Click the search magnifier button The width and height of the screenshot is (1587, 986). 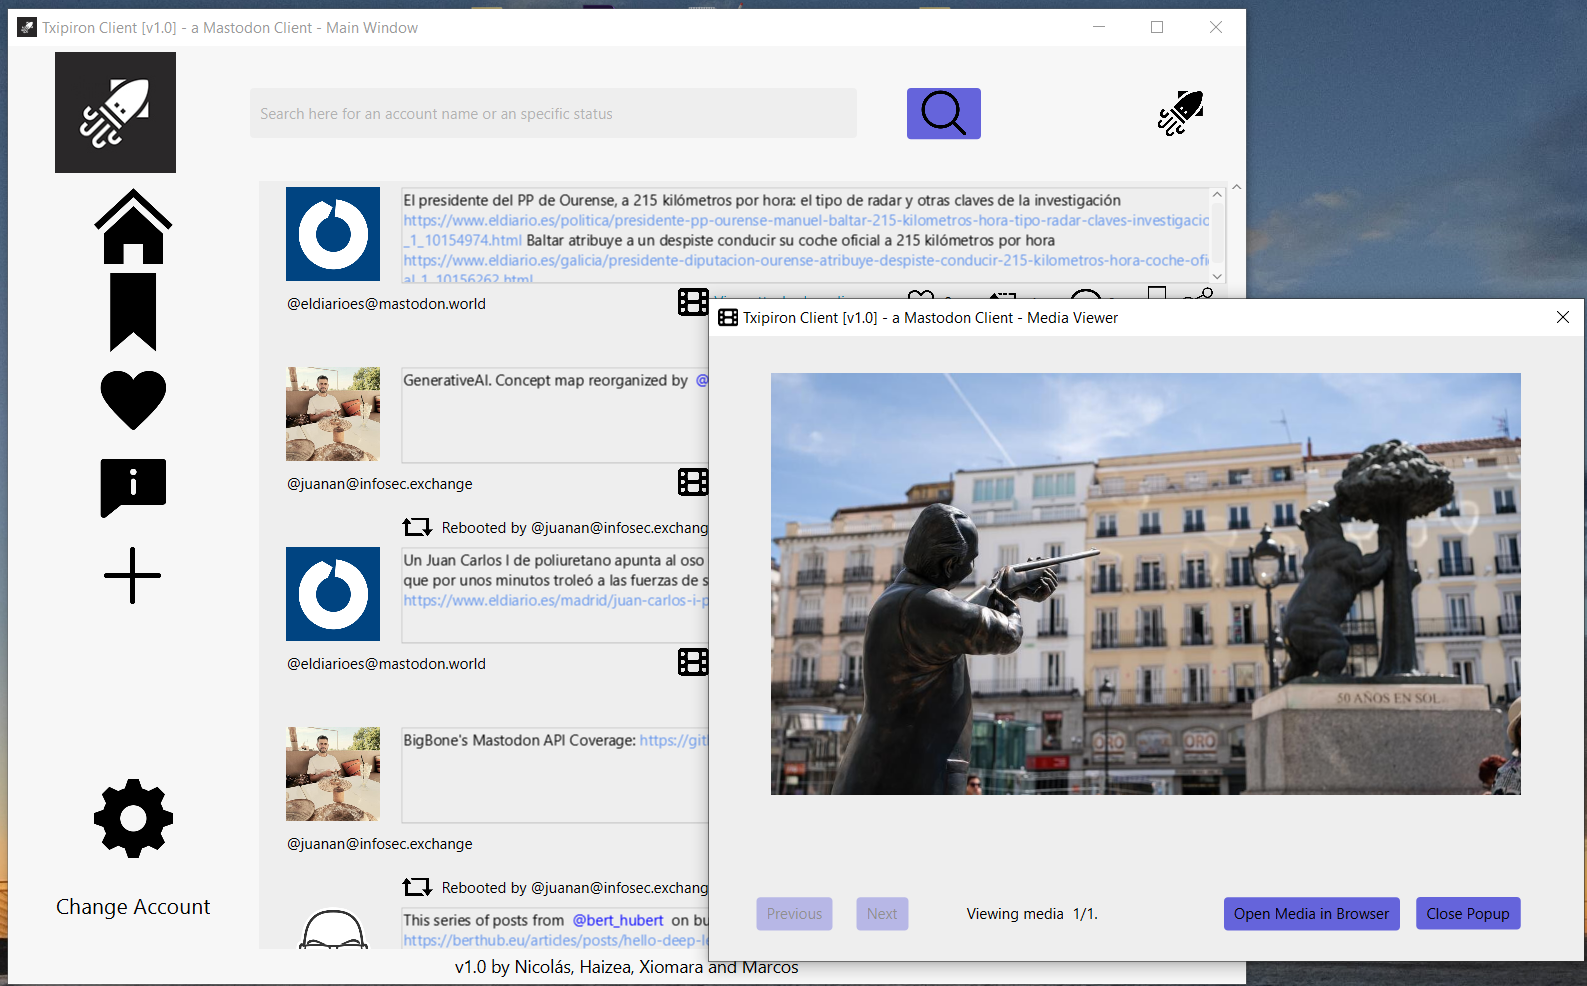click(x=943, y=113)
